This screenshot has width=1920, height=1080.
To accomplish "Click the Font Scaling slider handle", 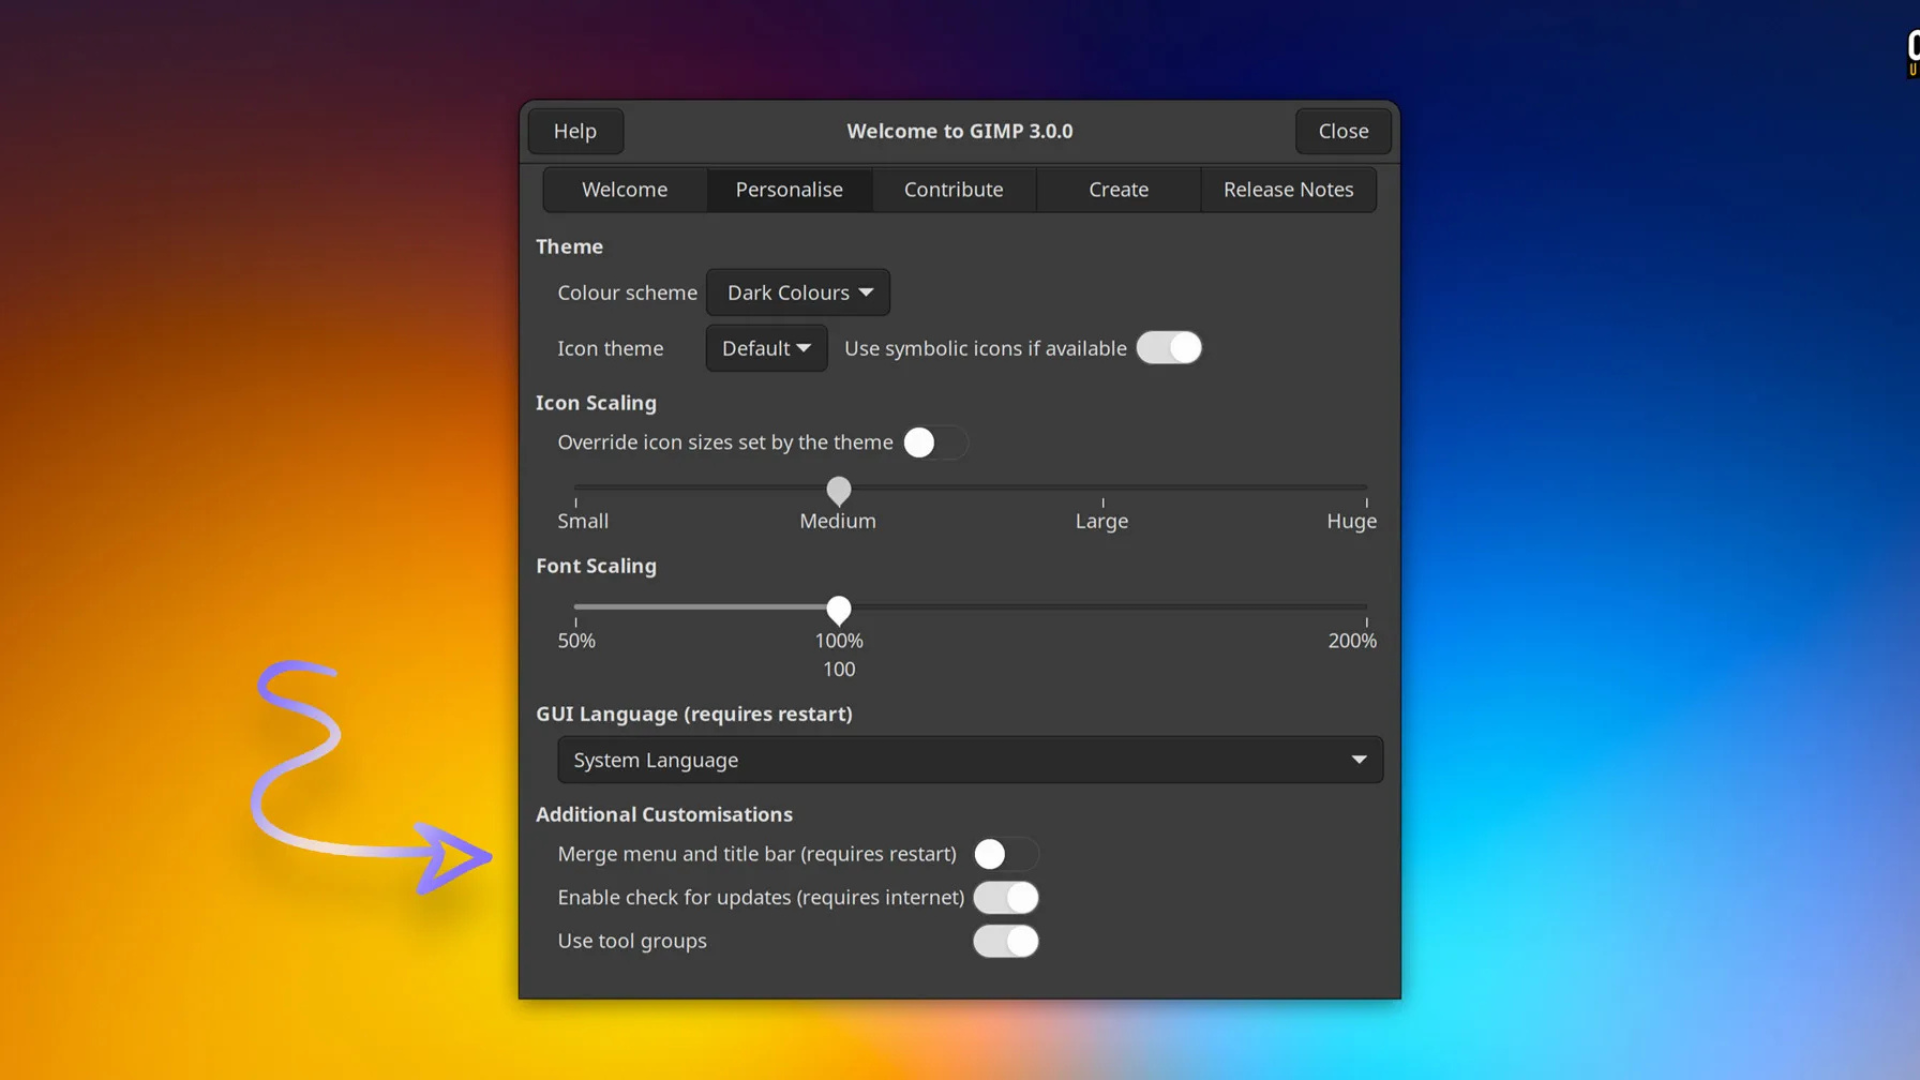I will point(839,608).
